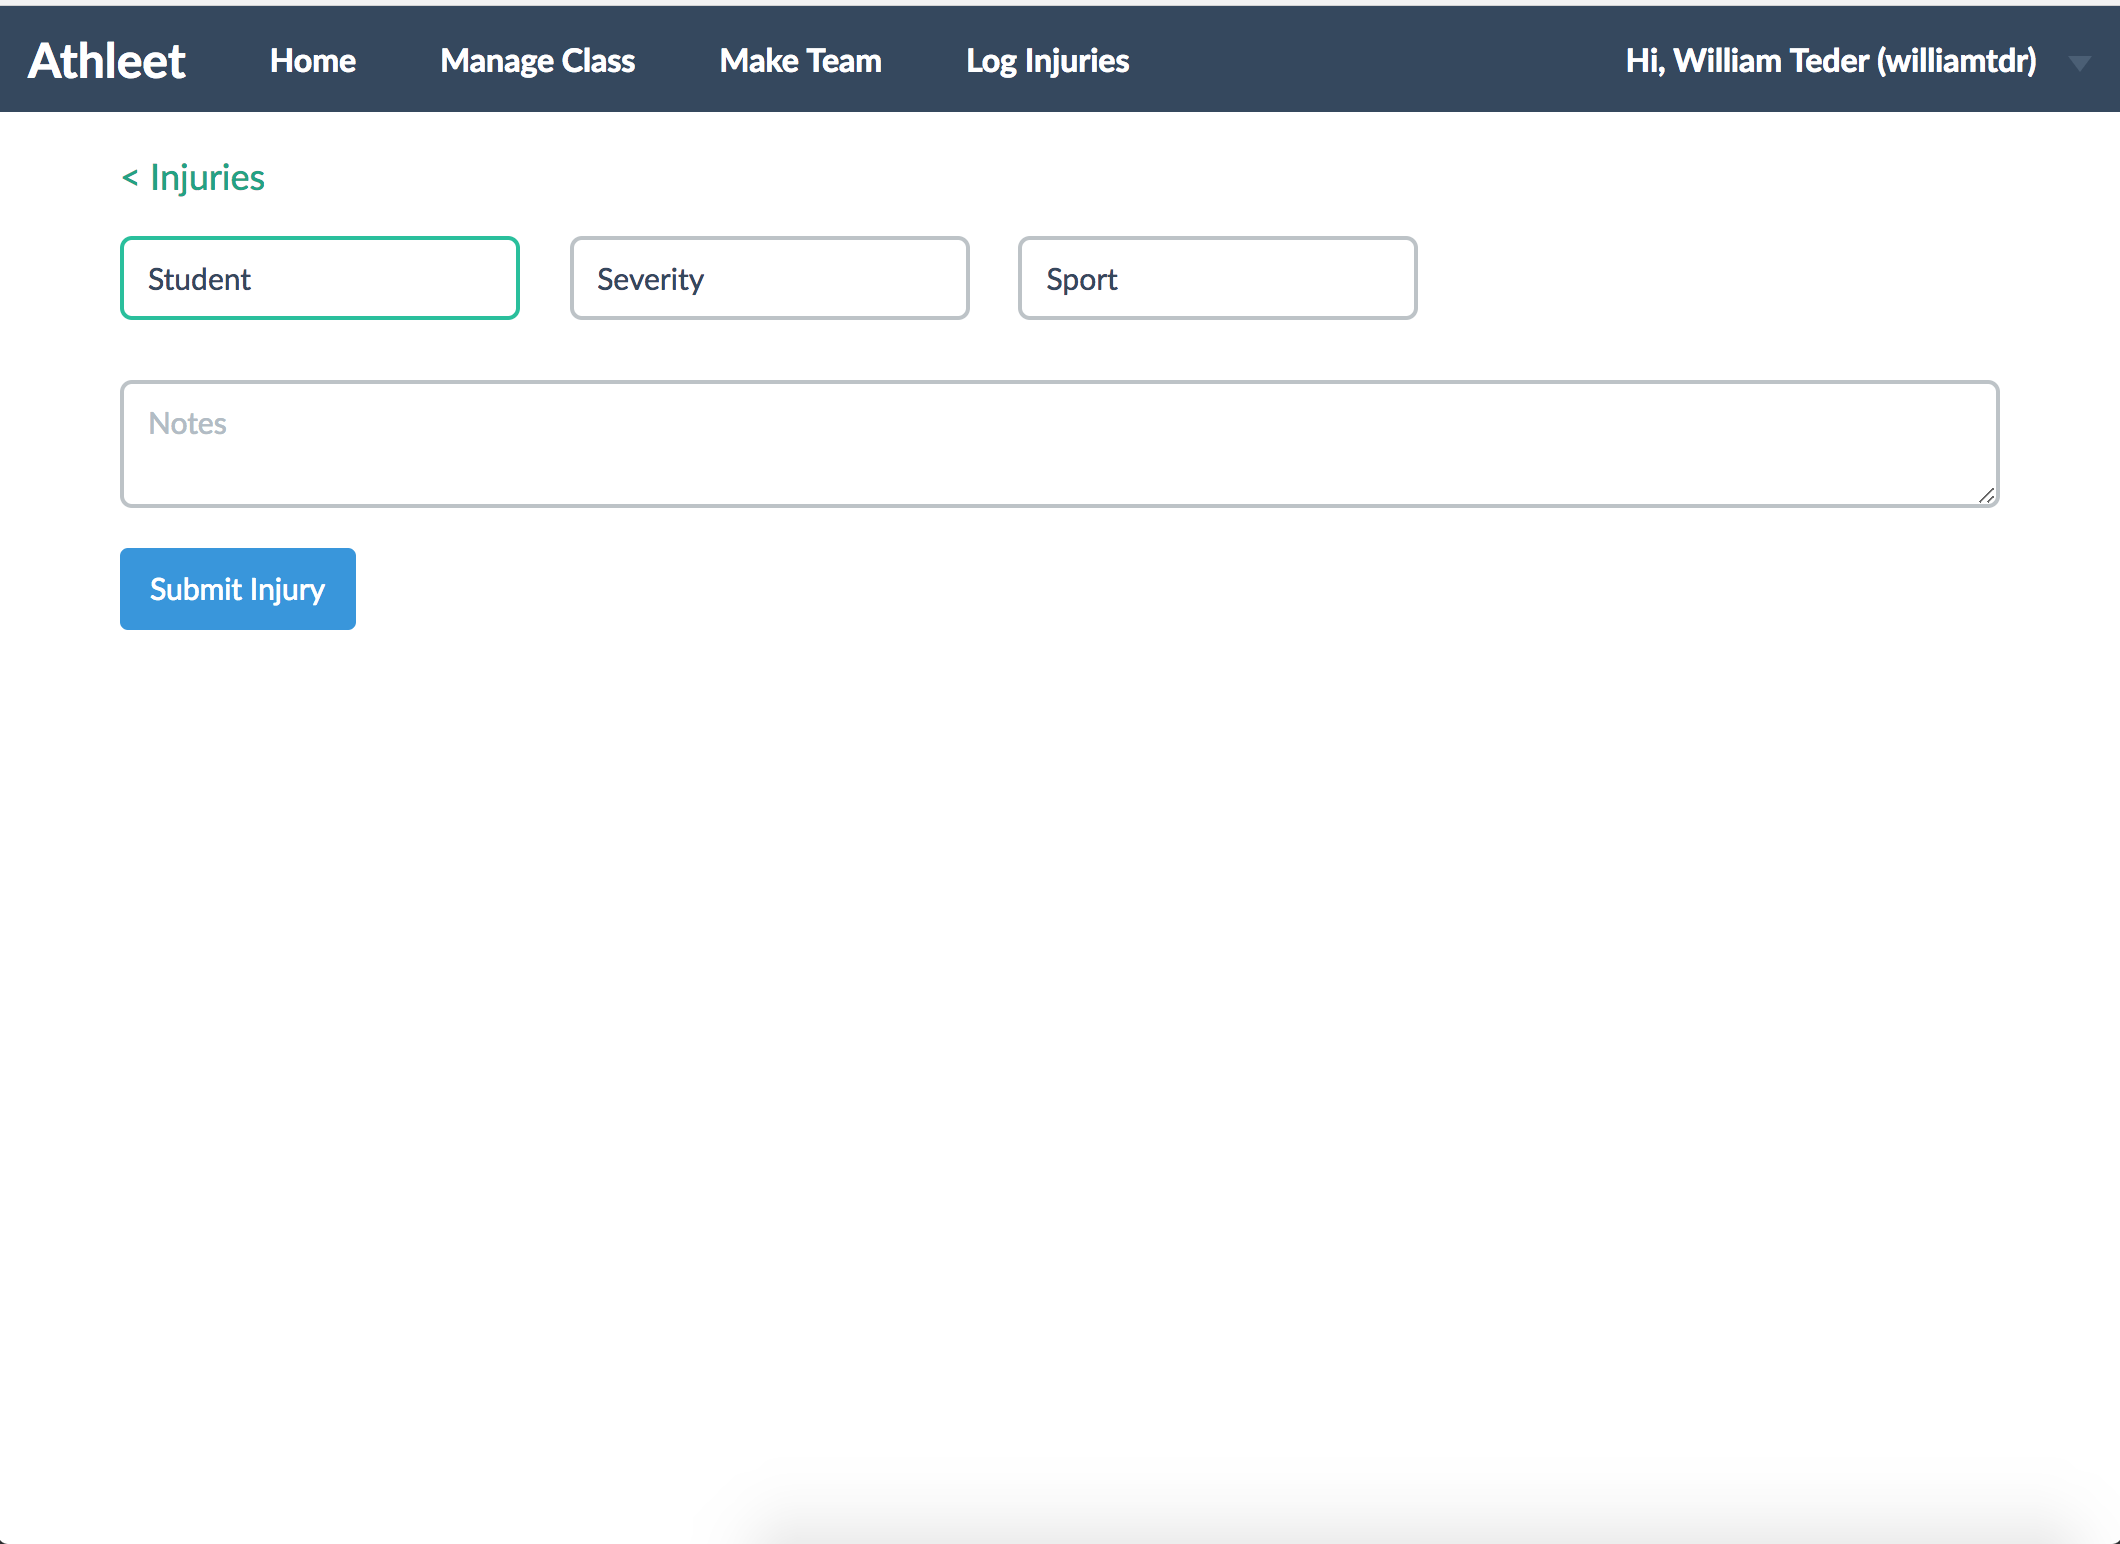Click the williamtdr username in header

pyautogui.click(x=1956, y=61)
